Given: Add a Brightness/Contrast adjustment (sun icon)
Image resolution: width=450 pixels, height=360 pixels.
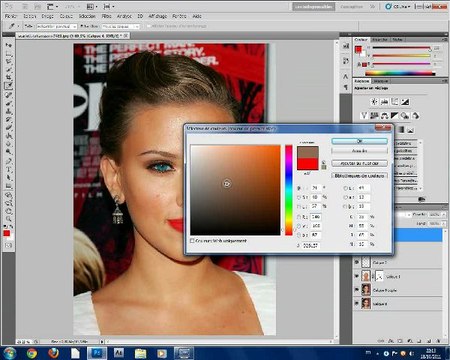Looking at the screenshot, I should tap(374, 102).
